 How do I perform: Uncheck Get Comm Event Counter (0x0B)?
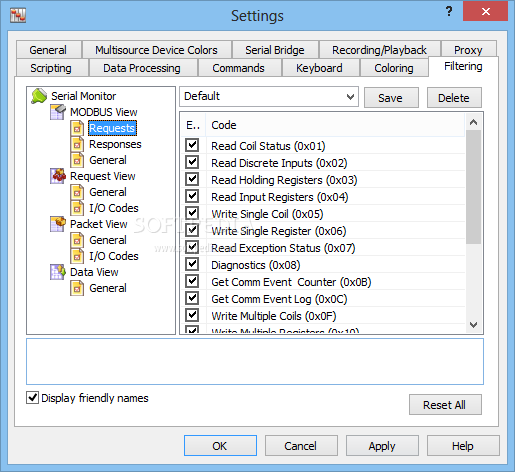192,281
